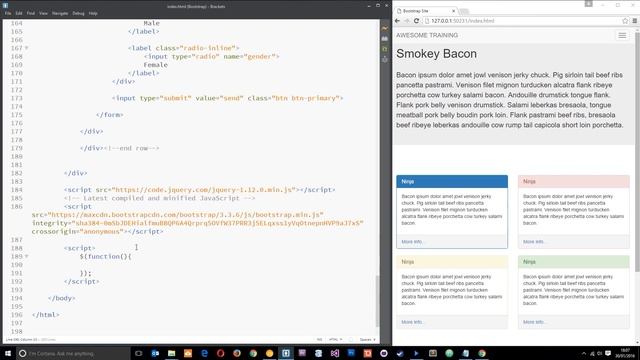640x360 pixels.
Task: Click the </html> tag on line 196
Action: click(x=46, y=315)
